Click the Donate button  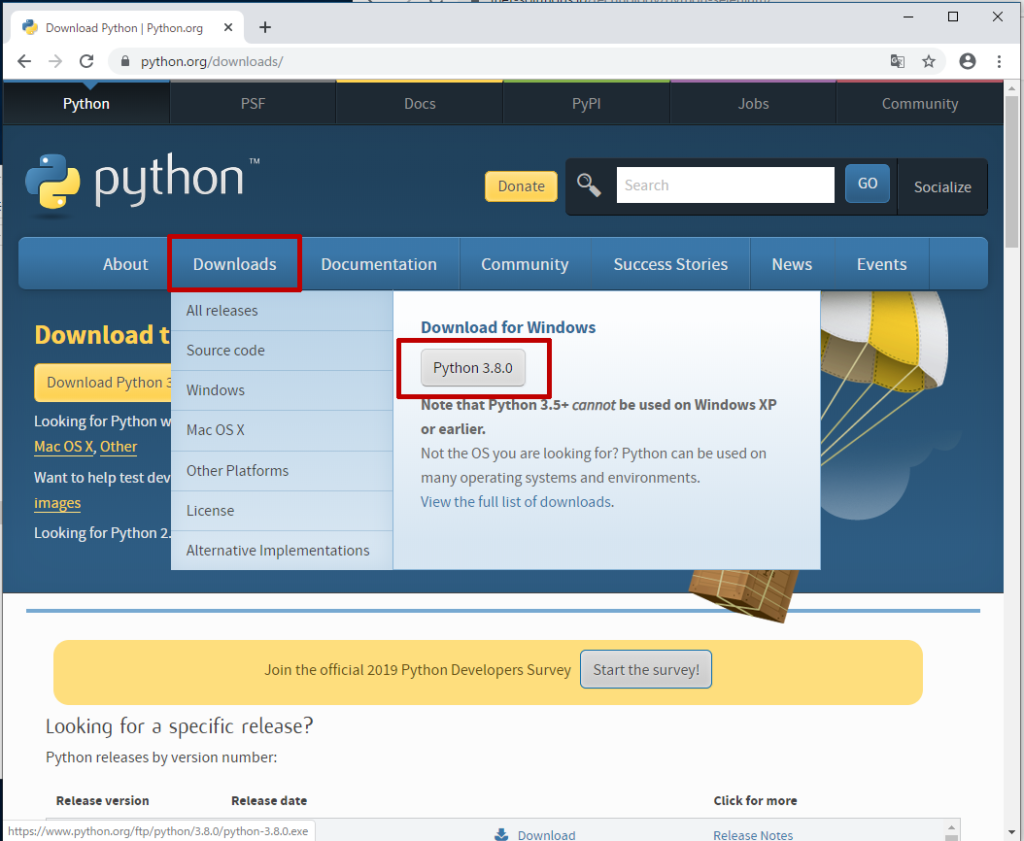click(520, 186)
